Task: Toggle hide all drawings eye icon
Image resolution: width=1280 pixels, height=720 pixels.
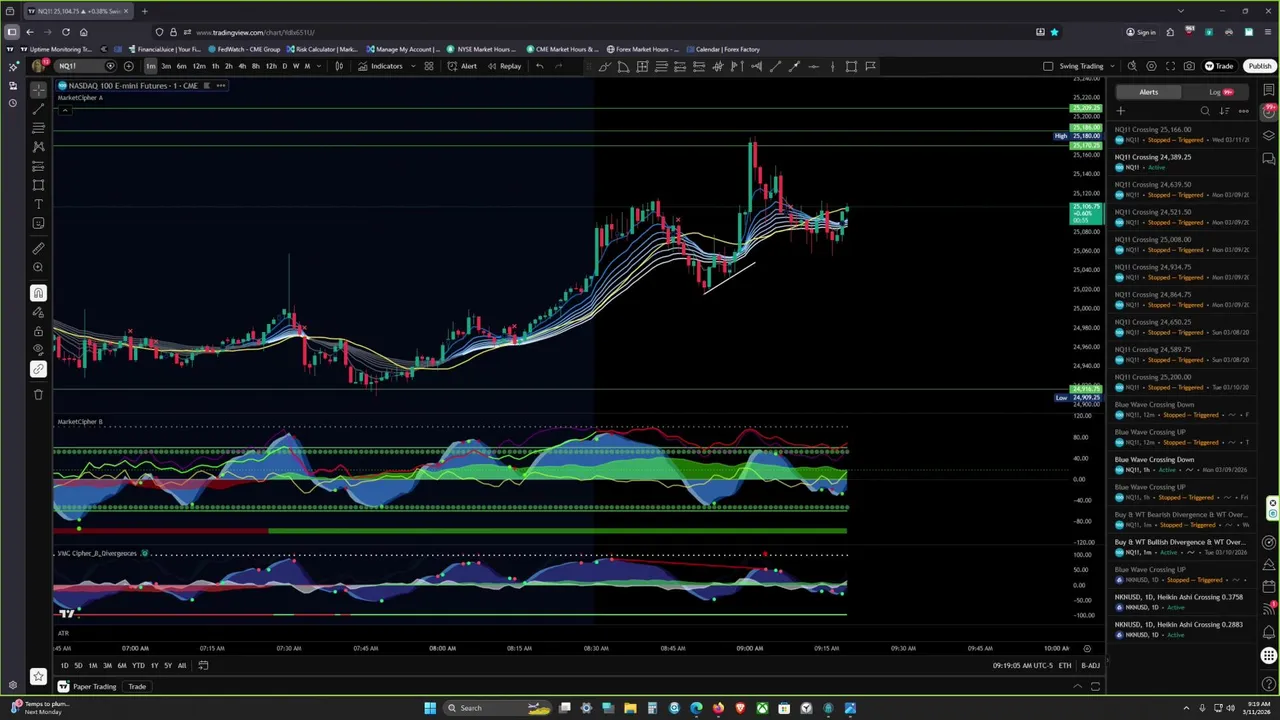Action: pyautogui.click(x=38, y=350)
